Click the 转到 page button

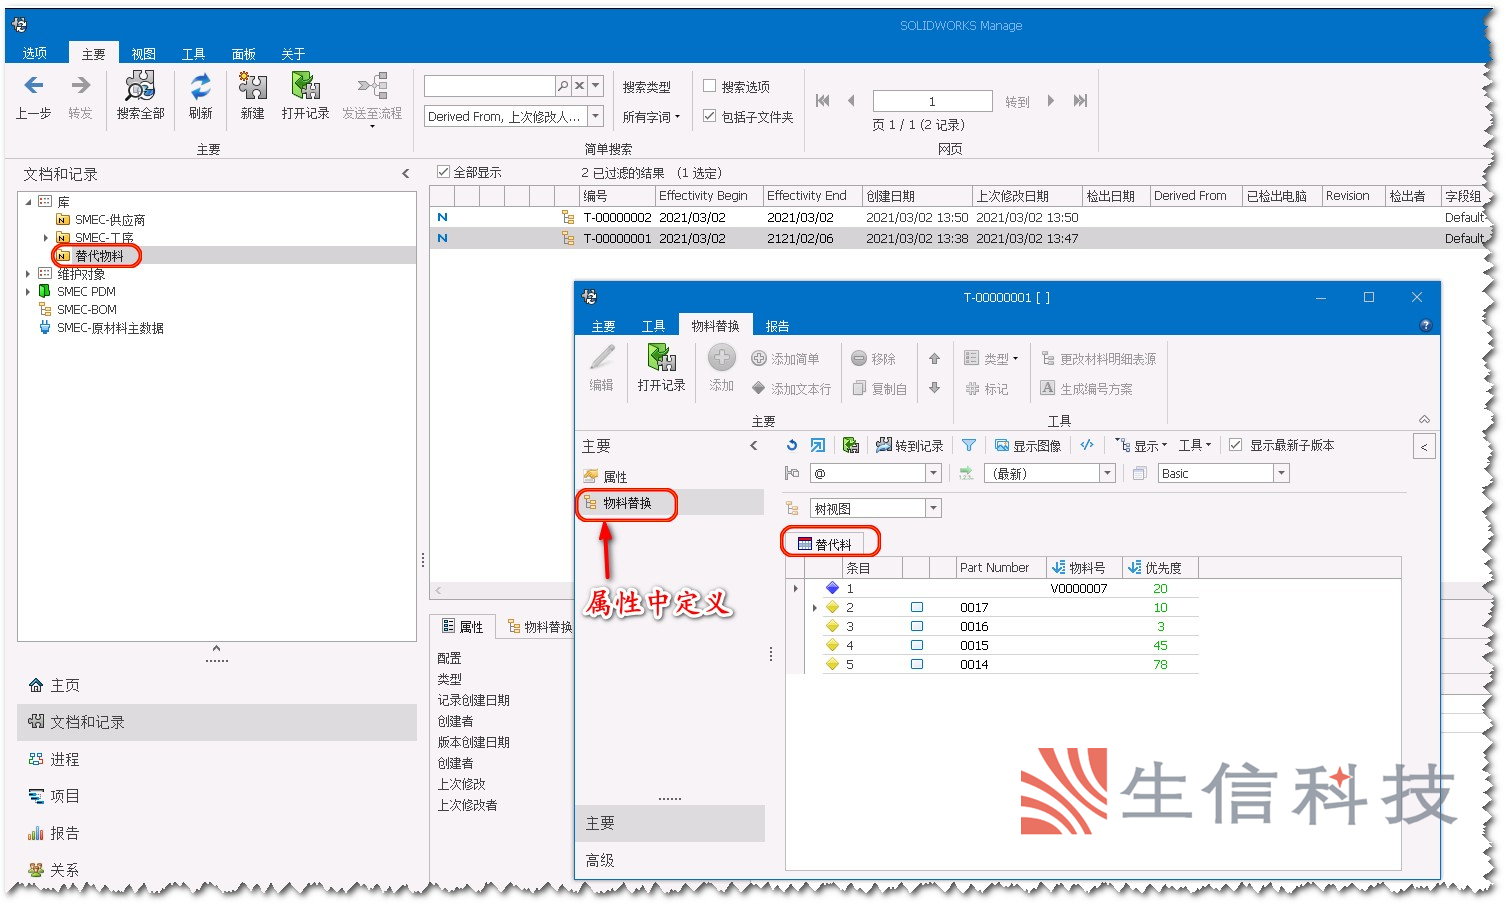[x=1017, y=102]
